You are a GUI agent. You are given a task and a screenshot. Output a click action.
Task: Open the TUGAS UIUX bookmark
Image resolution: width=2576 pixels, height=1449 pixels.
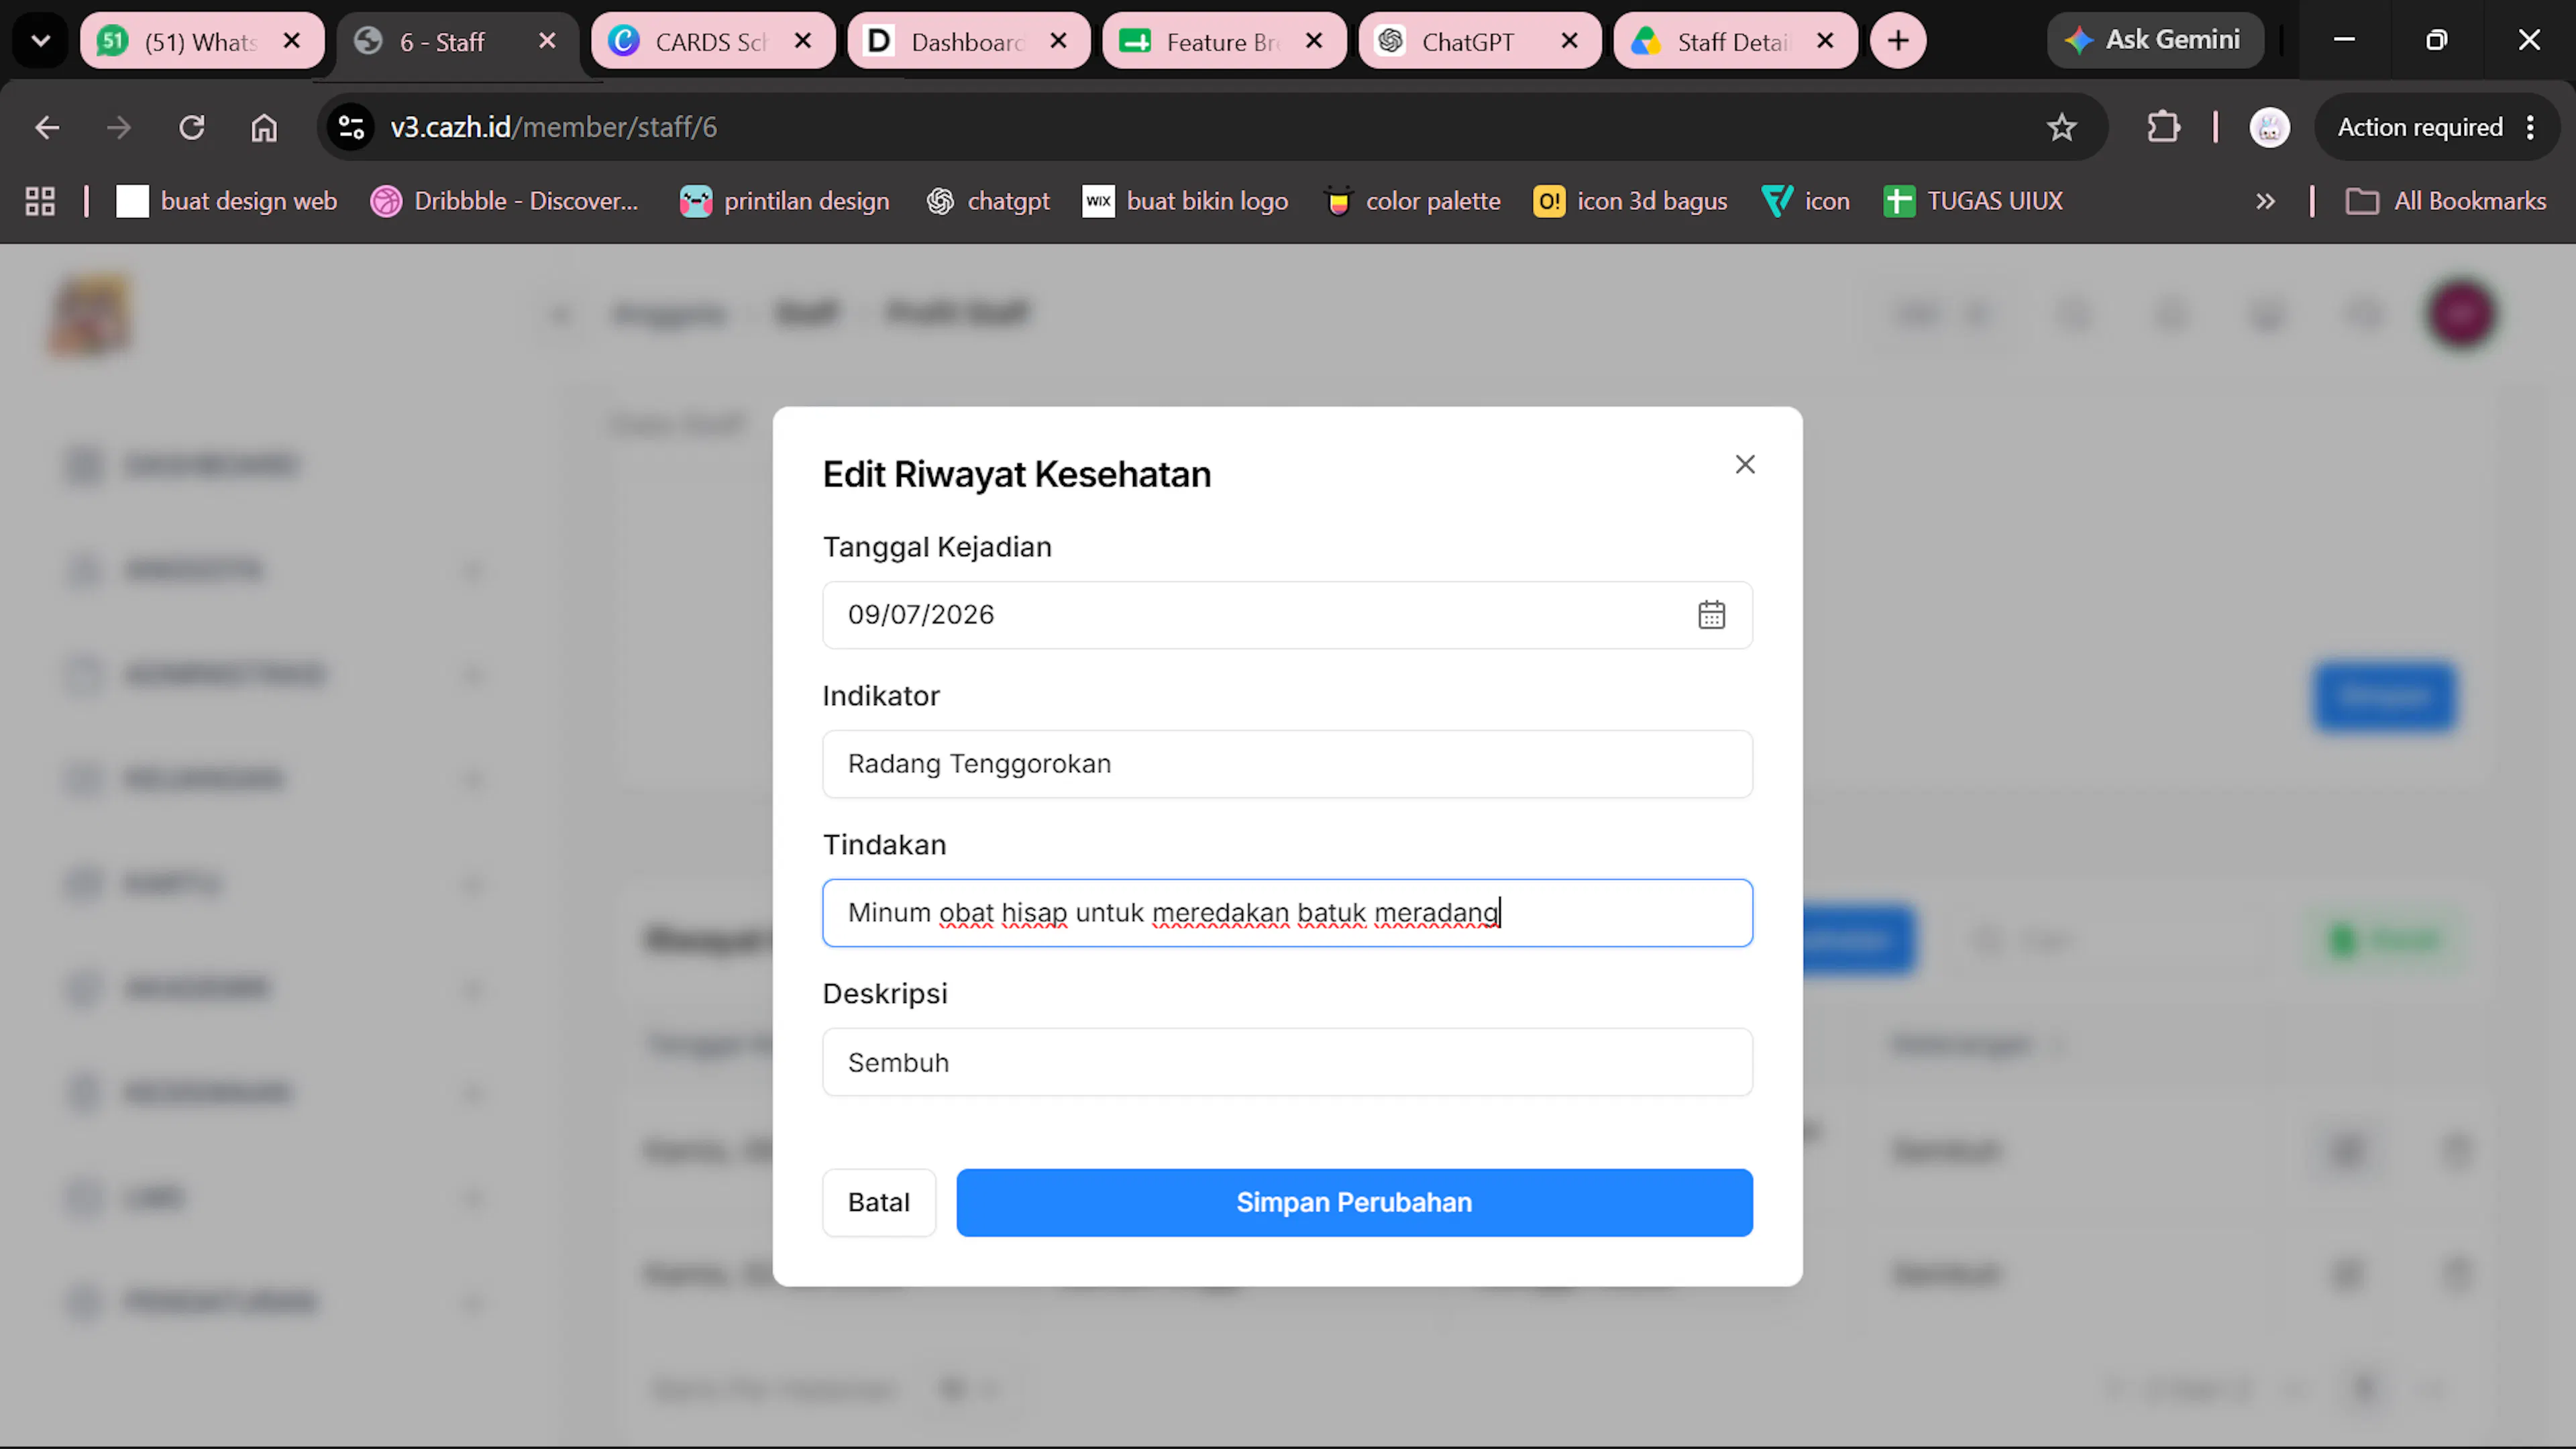[x=1973, y=201]
